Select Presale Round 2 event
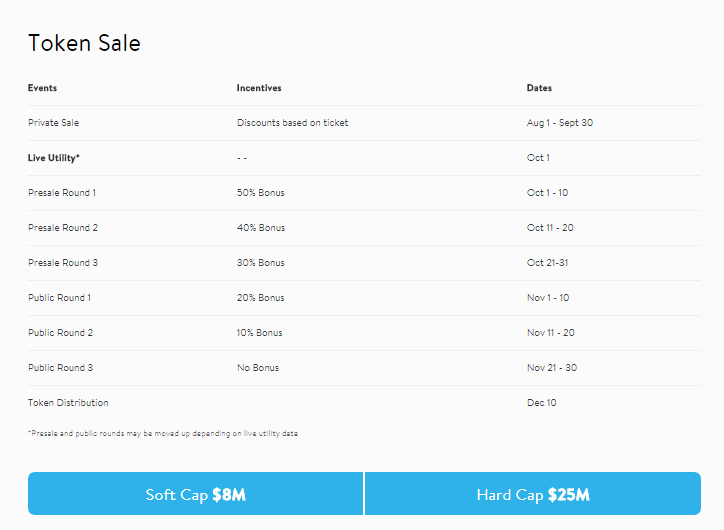The width and height of the screenshot is (724, 530). click(62, 228)
